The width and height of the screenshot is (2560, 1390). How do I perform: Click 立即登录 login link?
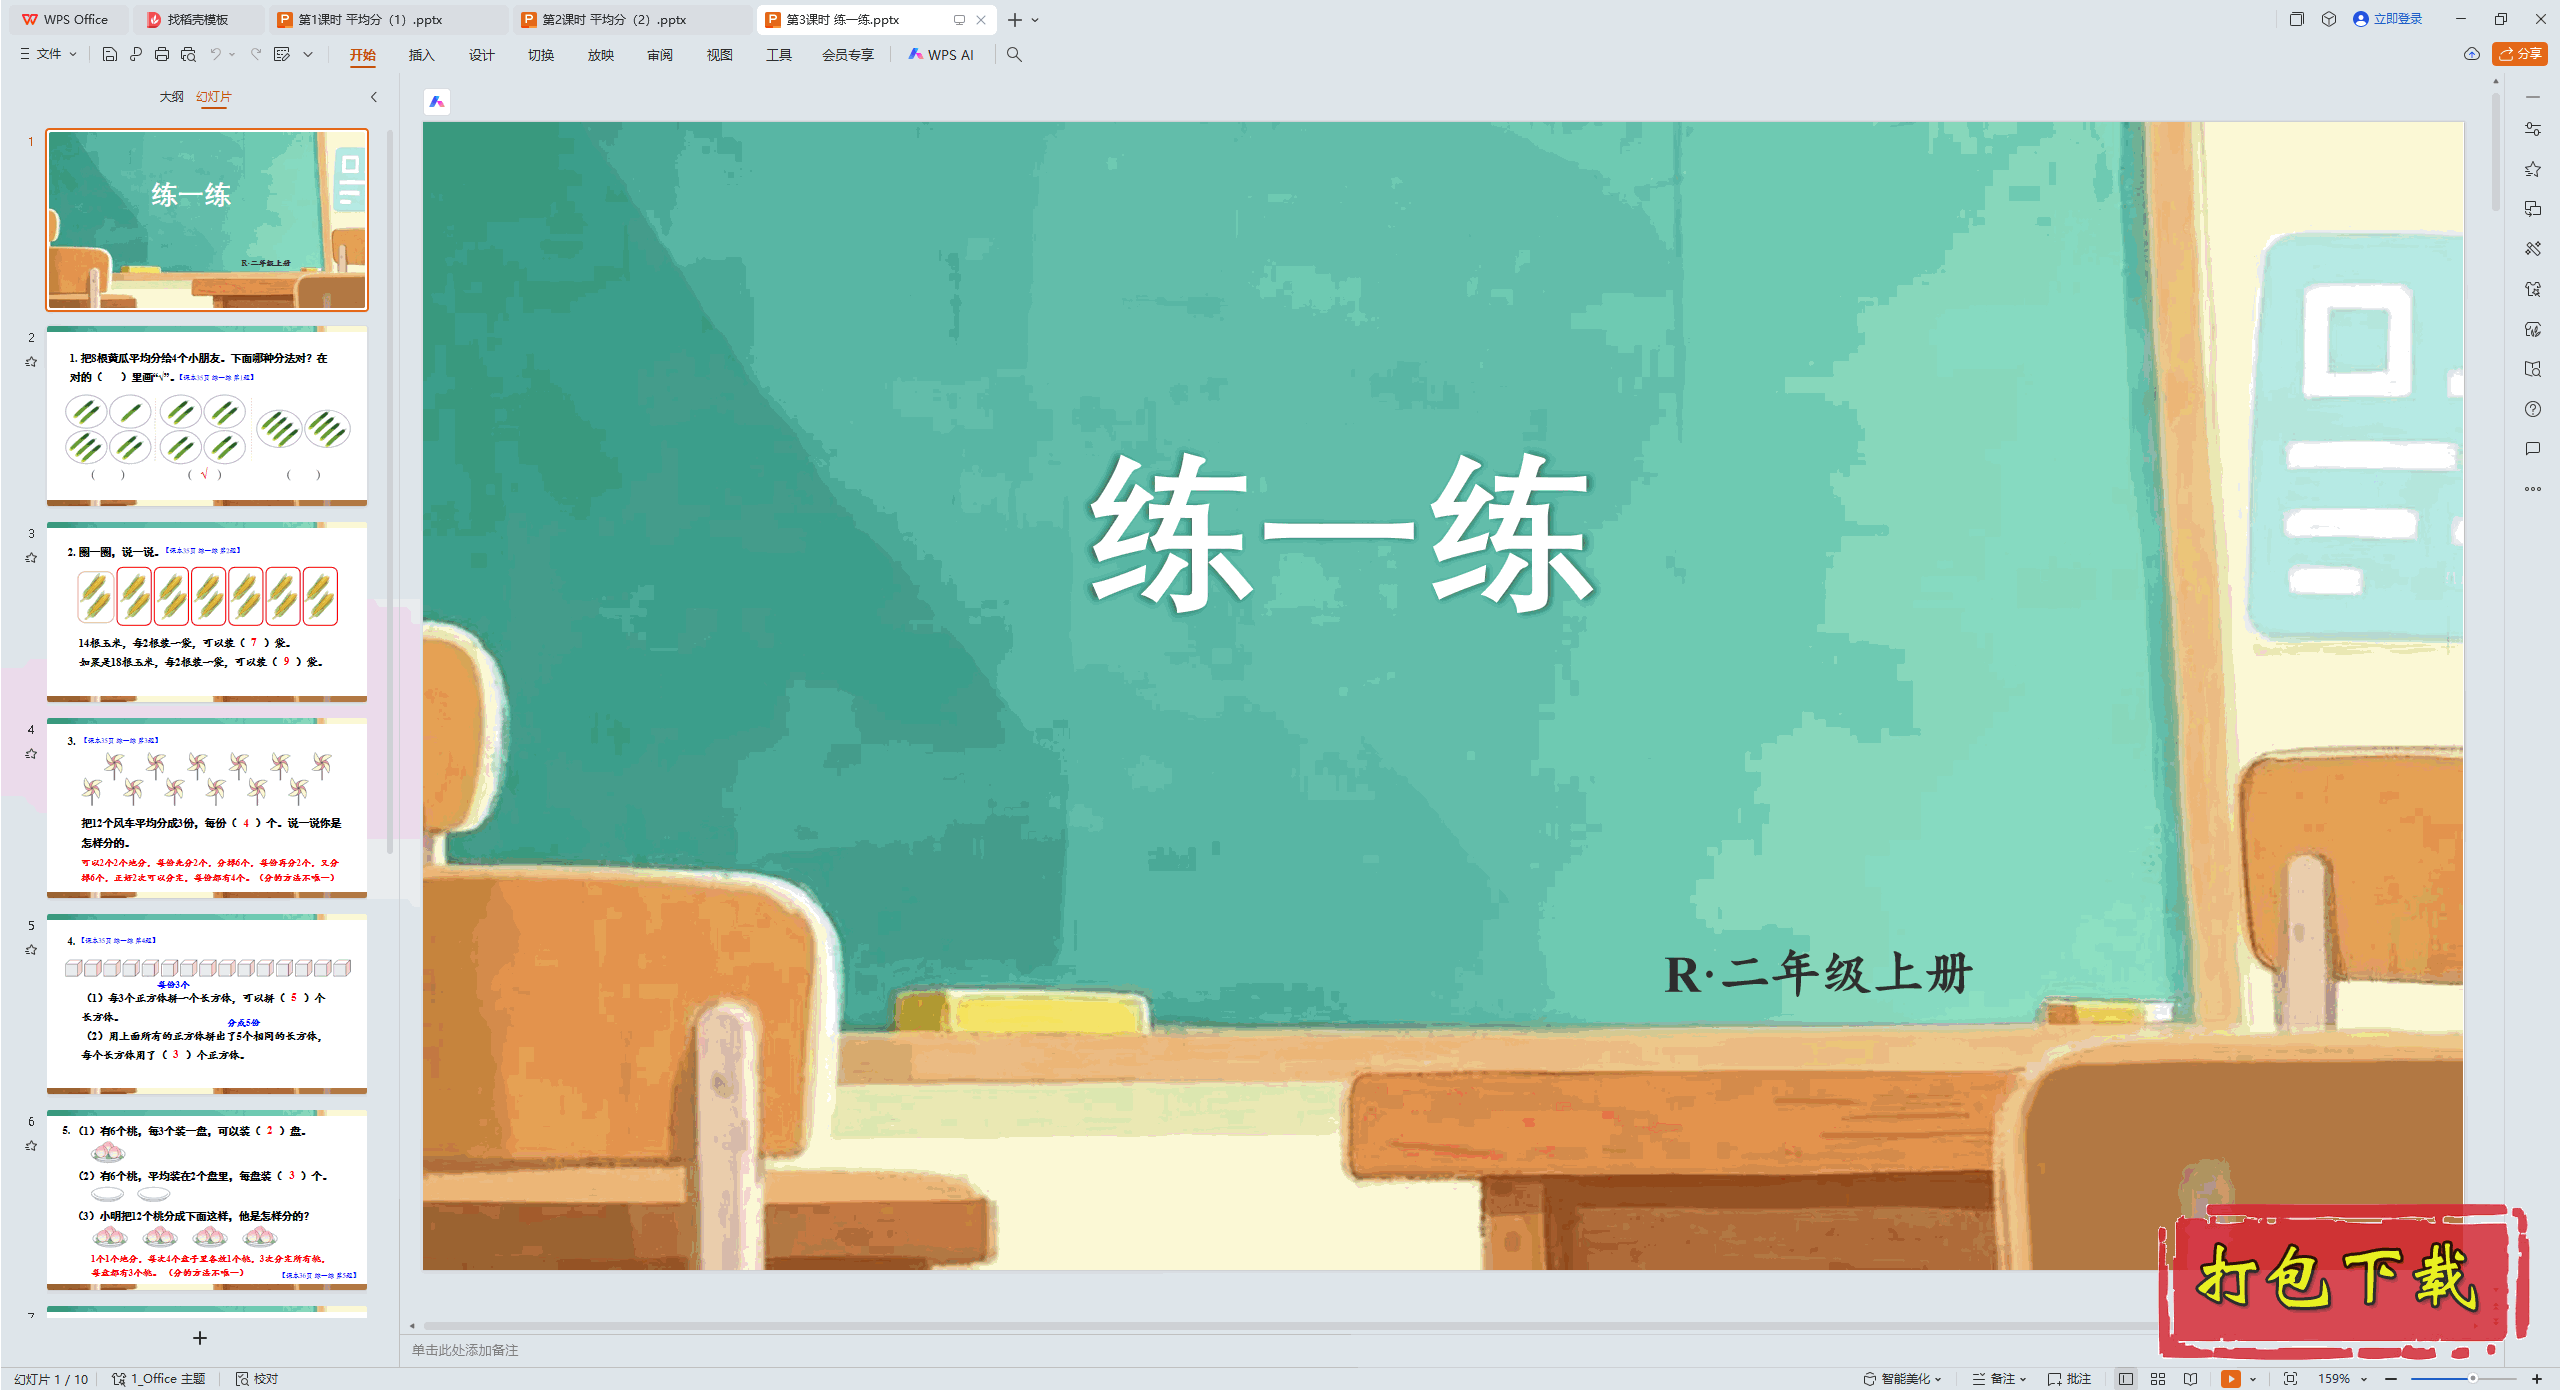[x=2397, y=19]
